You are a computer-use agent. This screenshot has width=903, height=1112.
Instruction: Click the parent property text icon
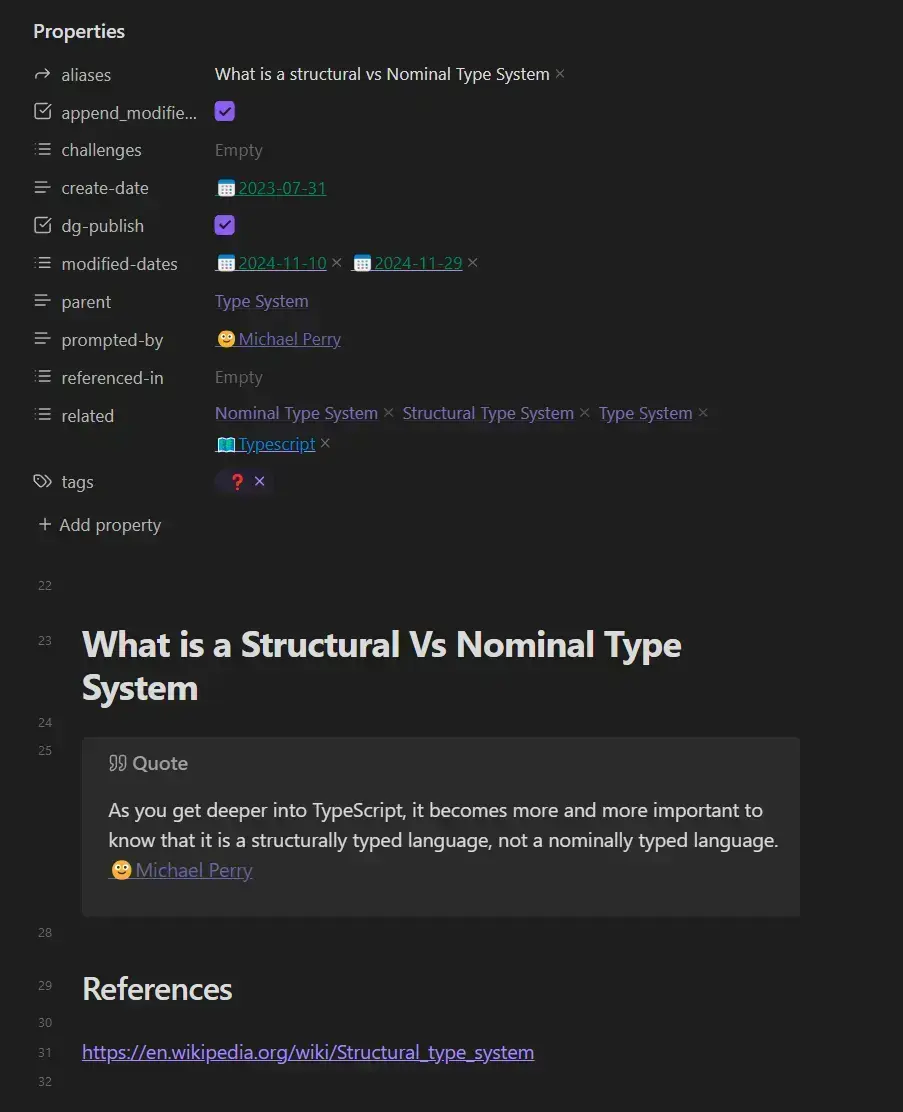[42, 301]
